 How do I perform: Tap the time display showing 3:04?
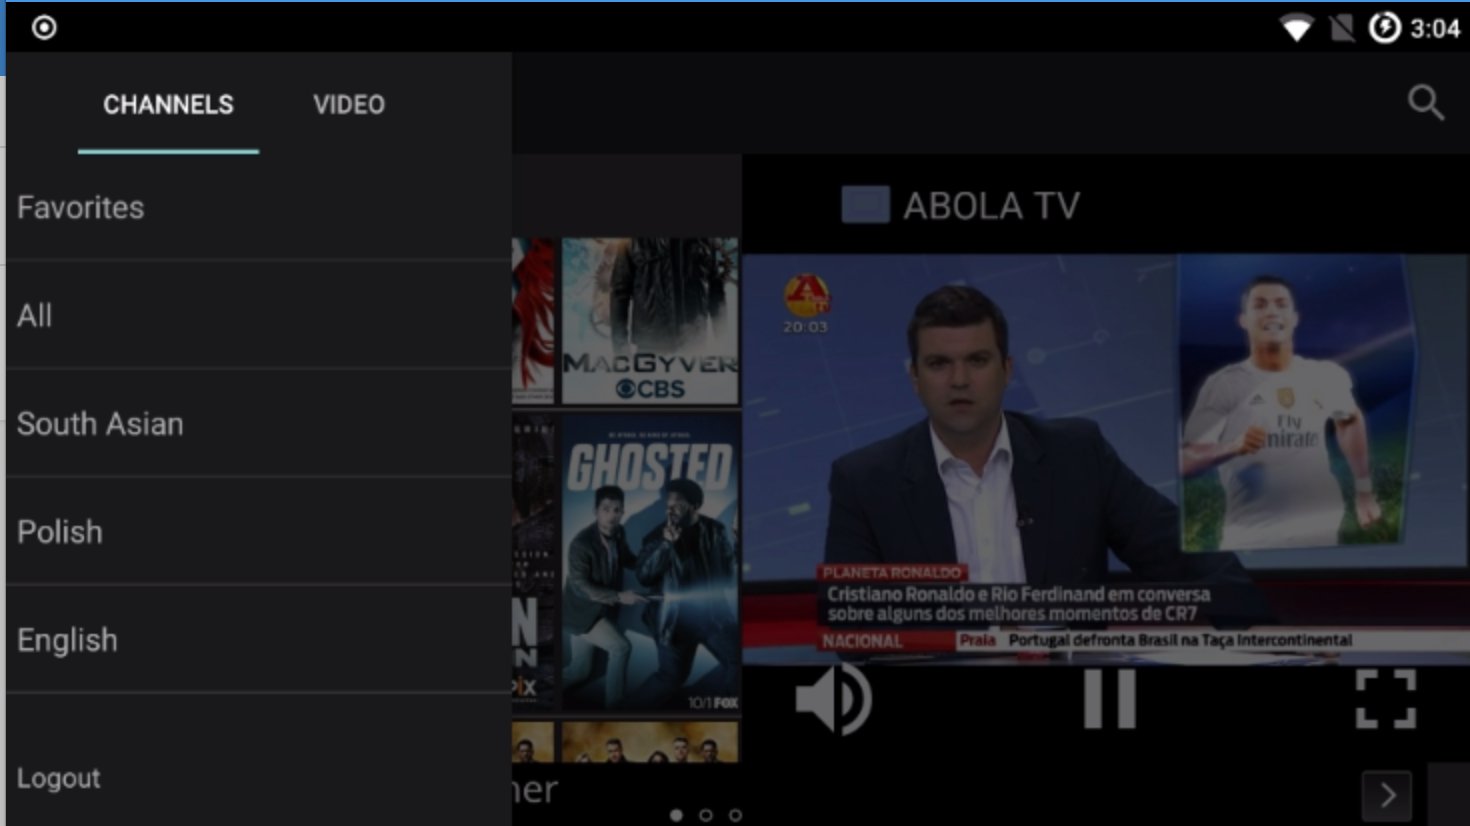[1438, 27]
